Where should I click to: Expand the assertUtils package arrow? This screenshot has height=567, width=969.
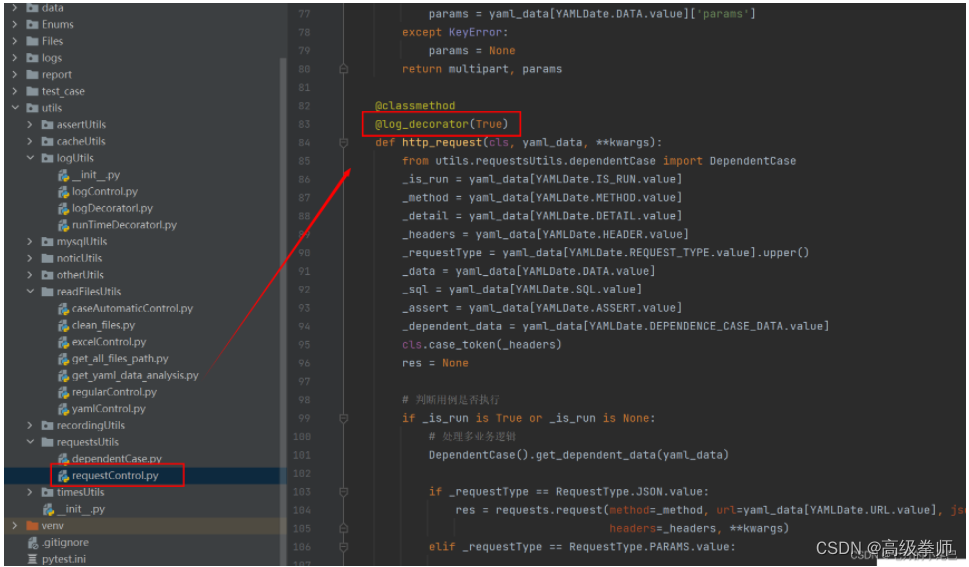click(30, 124)
